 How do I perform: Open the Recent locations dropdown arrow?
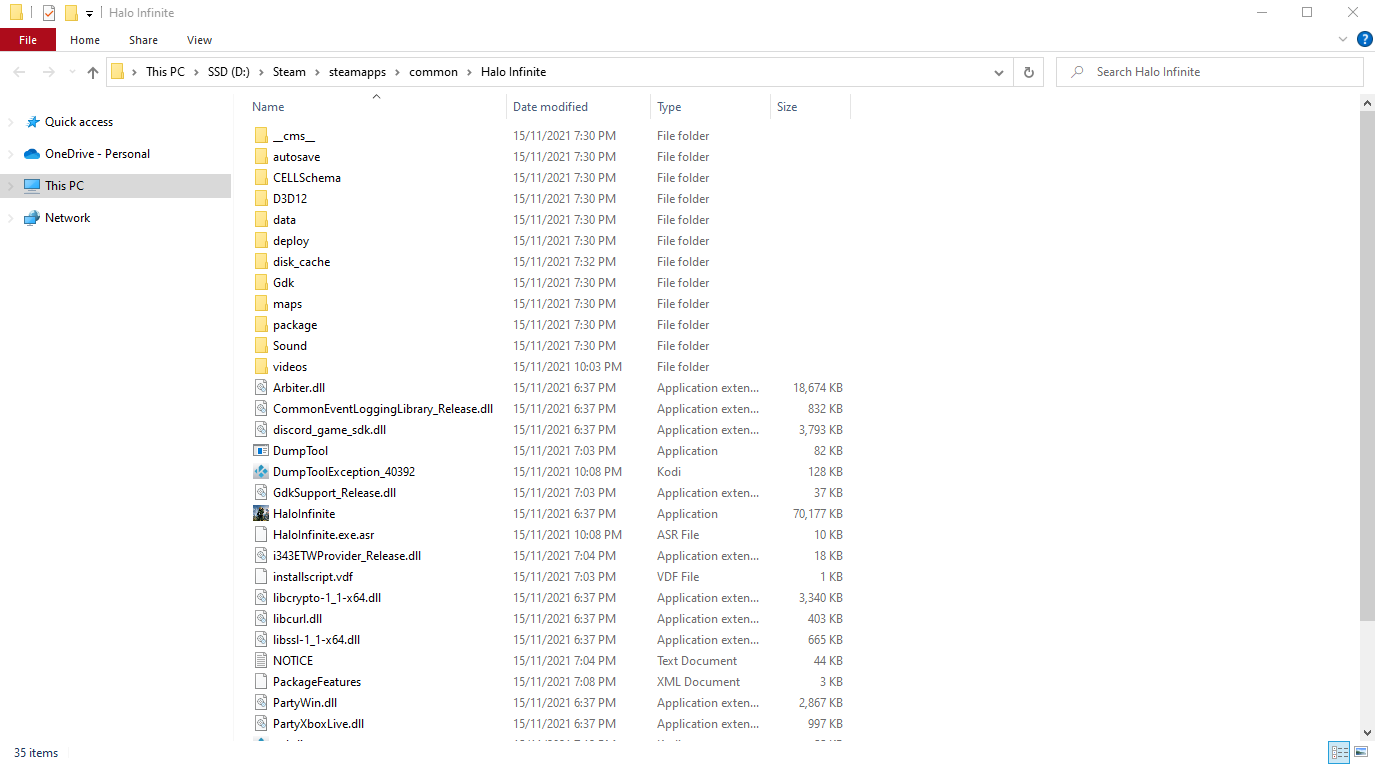pos(72,72)
